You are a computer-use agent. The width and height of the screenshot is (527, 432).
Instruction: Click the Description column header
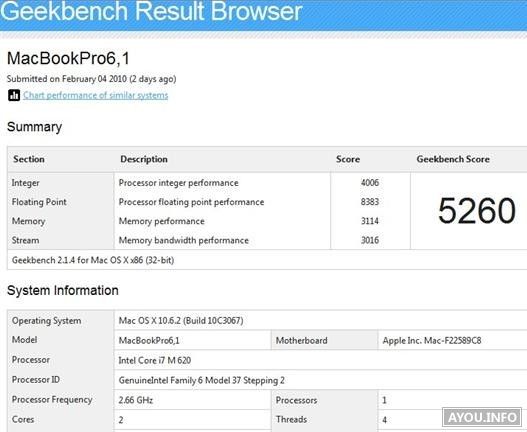144,159
